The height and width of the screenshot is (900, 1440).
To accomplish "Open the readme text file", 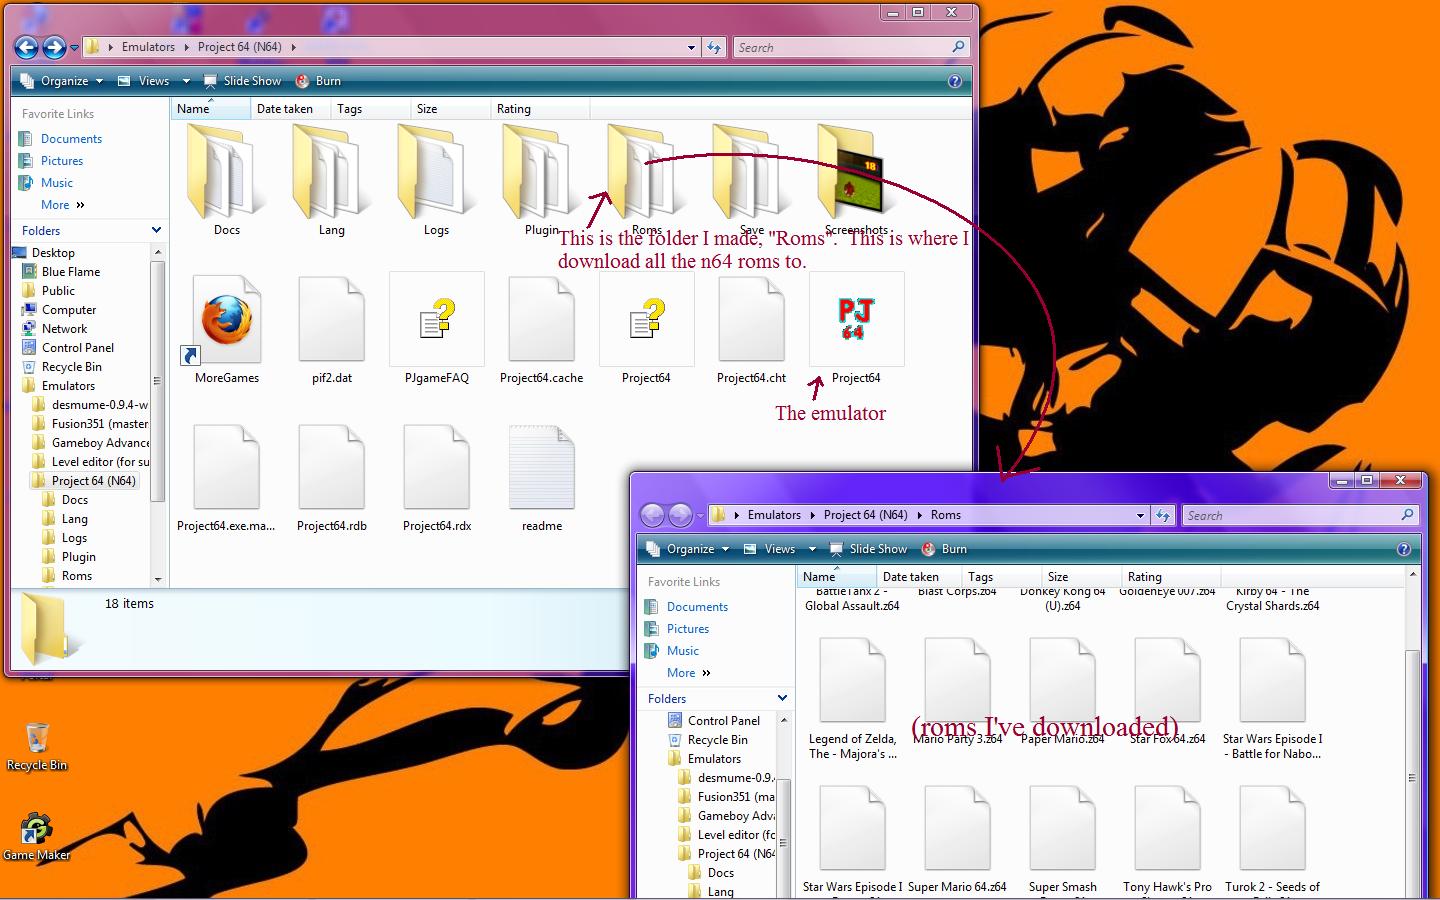I will pyautogui.click(x=541, y=468).
